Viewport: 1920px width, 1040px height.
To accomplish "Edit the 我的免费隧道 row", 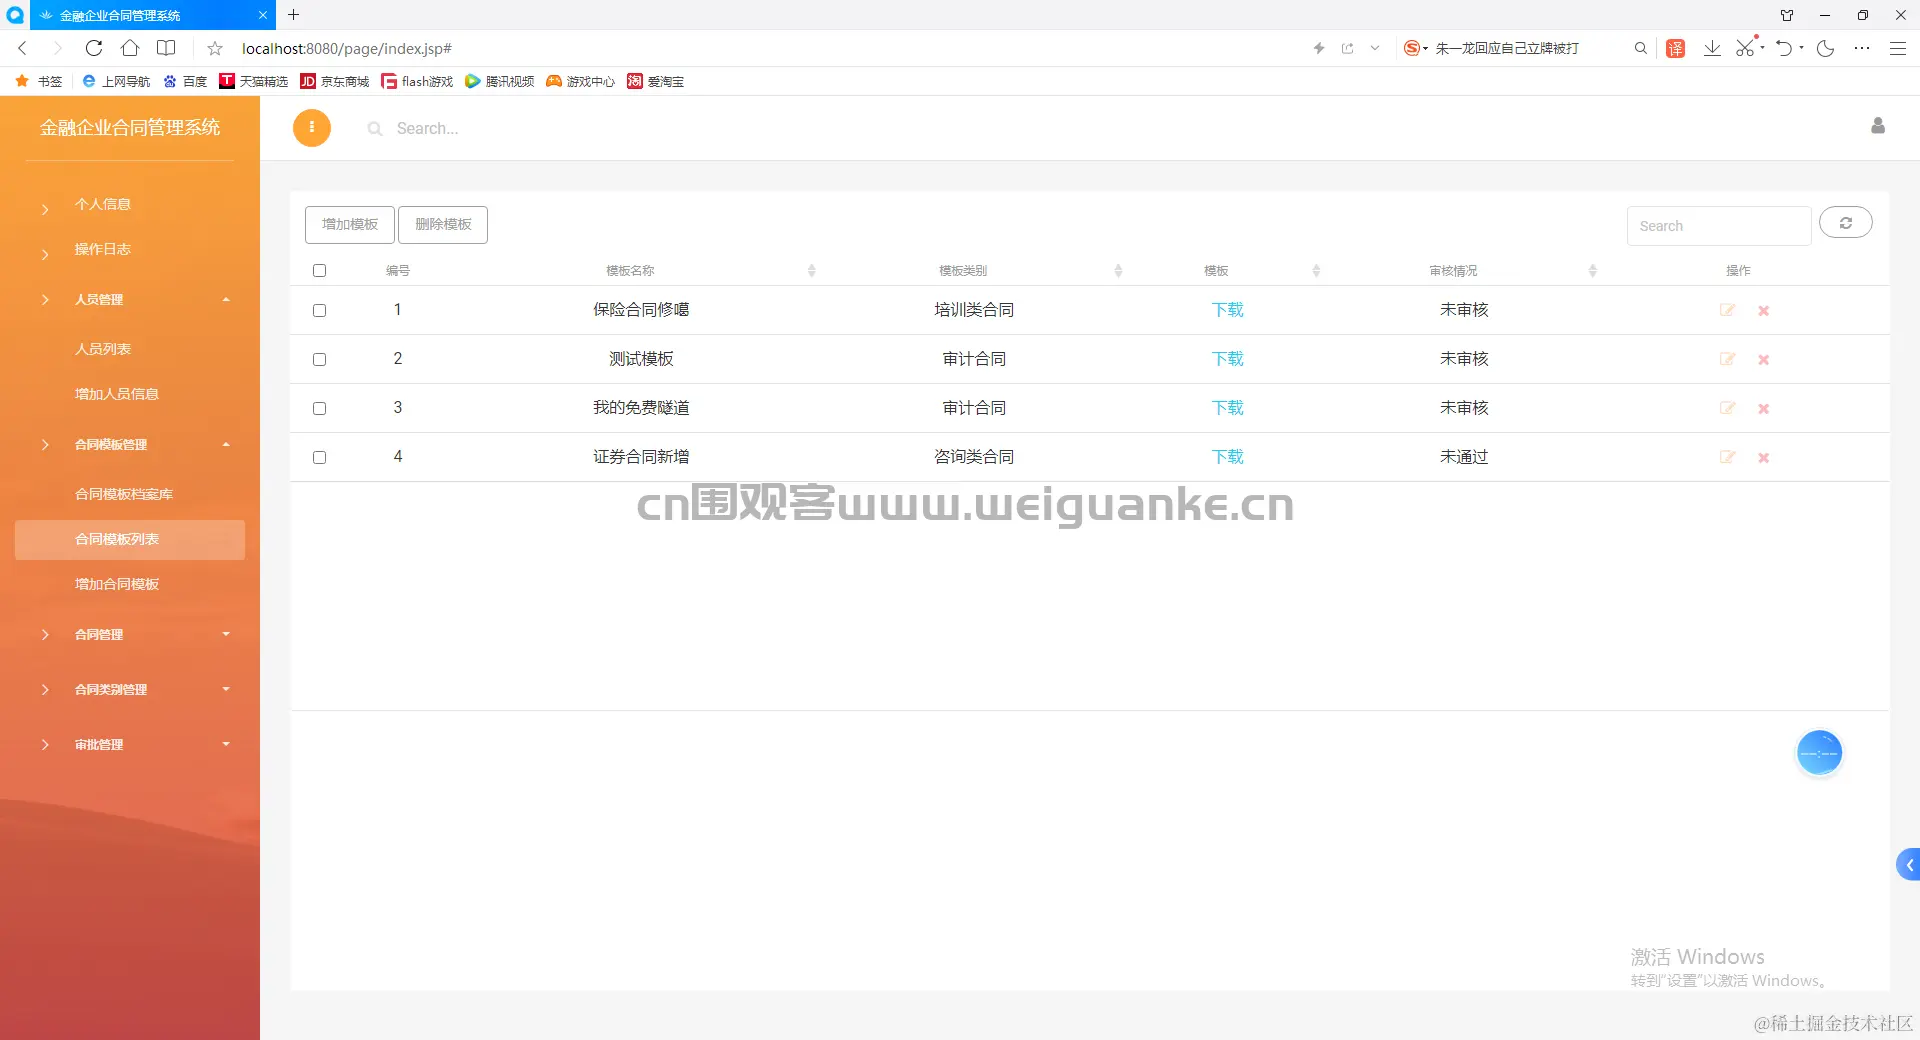I will pos(1727,408).
